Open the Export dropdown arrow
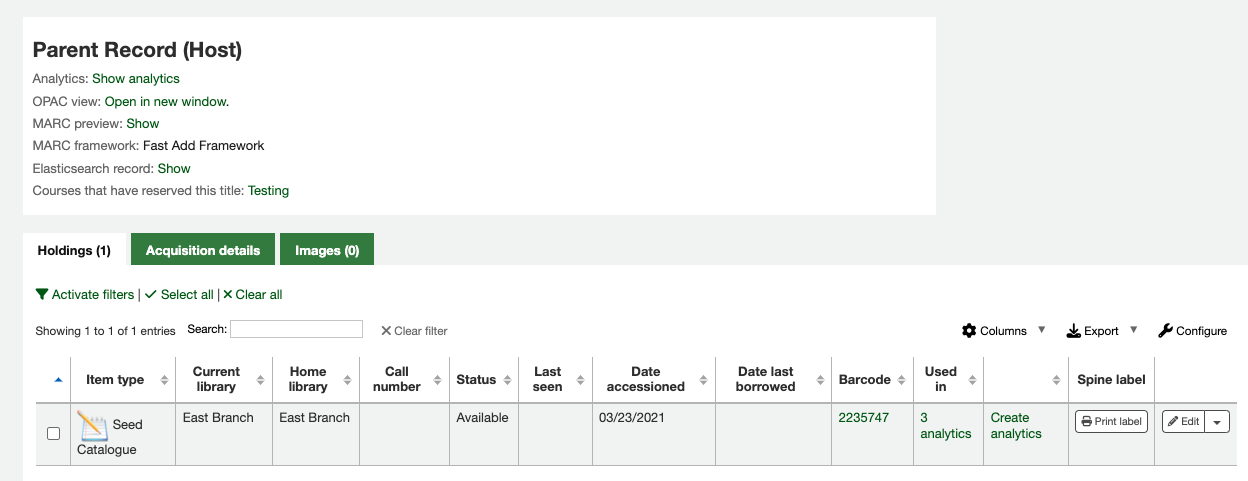The image size is (1248, 481). point(1133,330)
